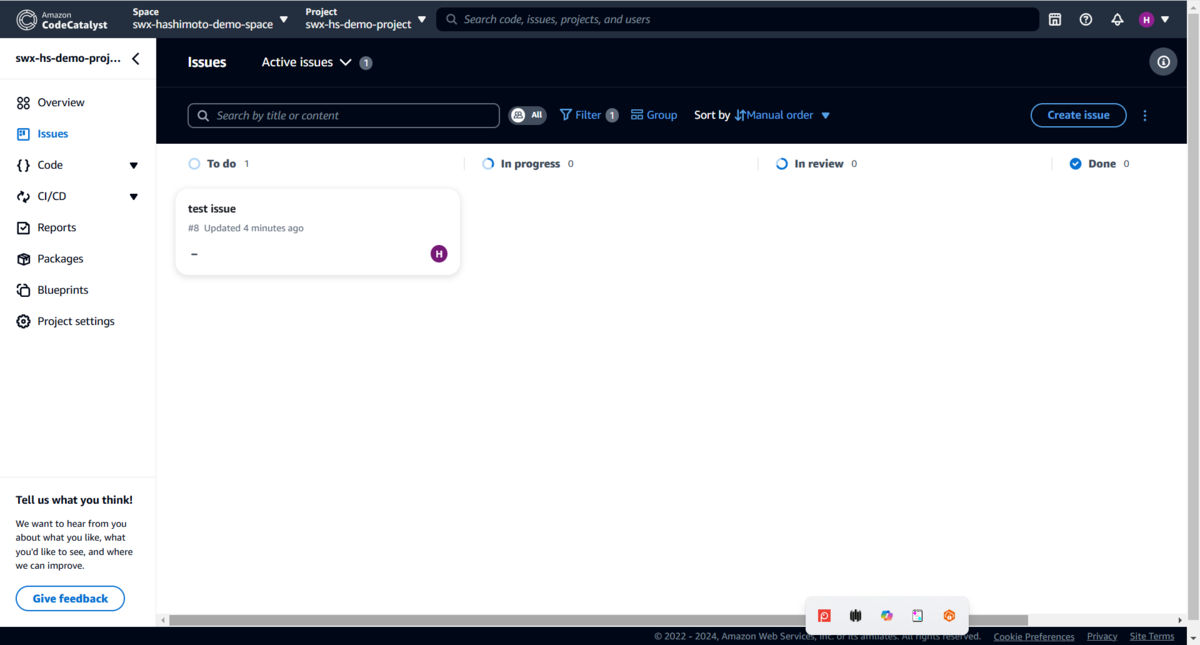Open the Project selector dropdown
The width and height of the screenshot is (1200, 645).
point(366,19)
